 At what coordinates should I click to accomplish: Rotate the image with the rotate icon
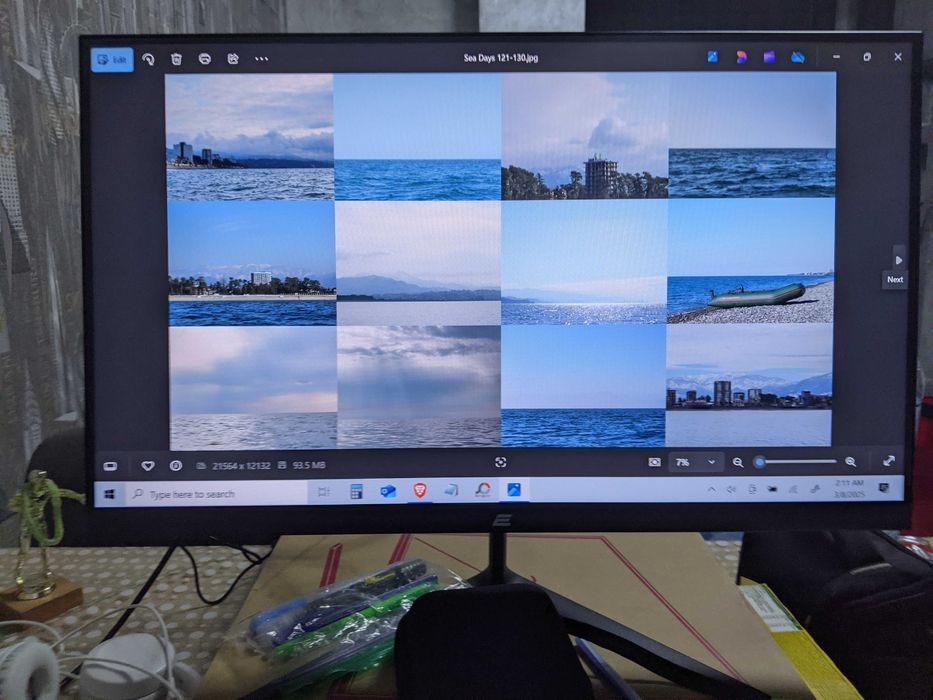coord(148,59)
